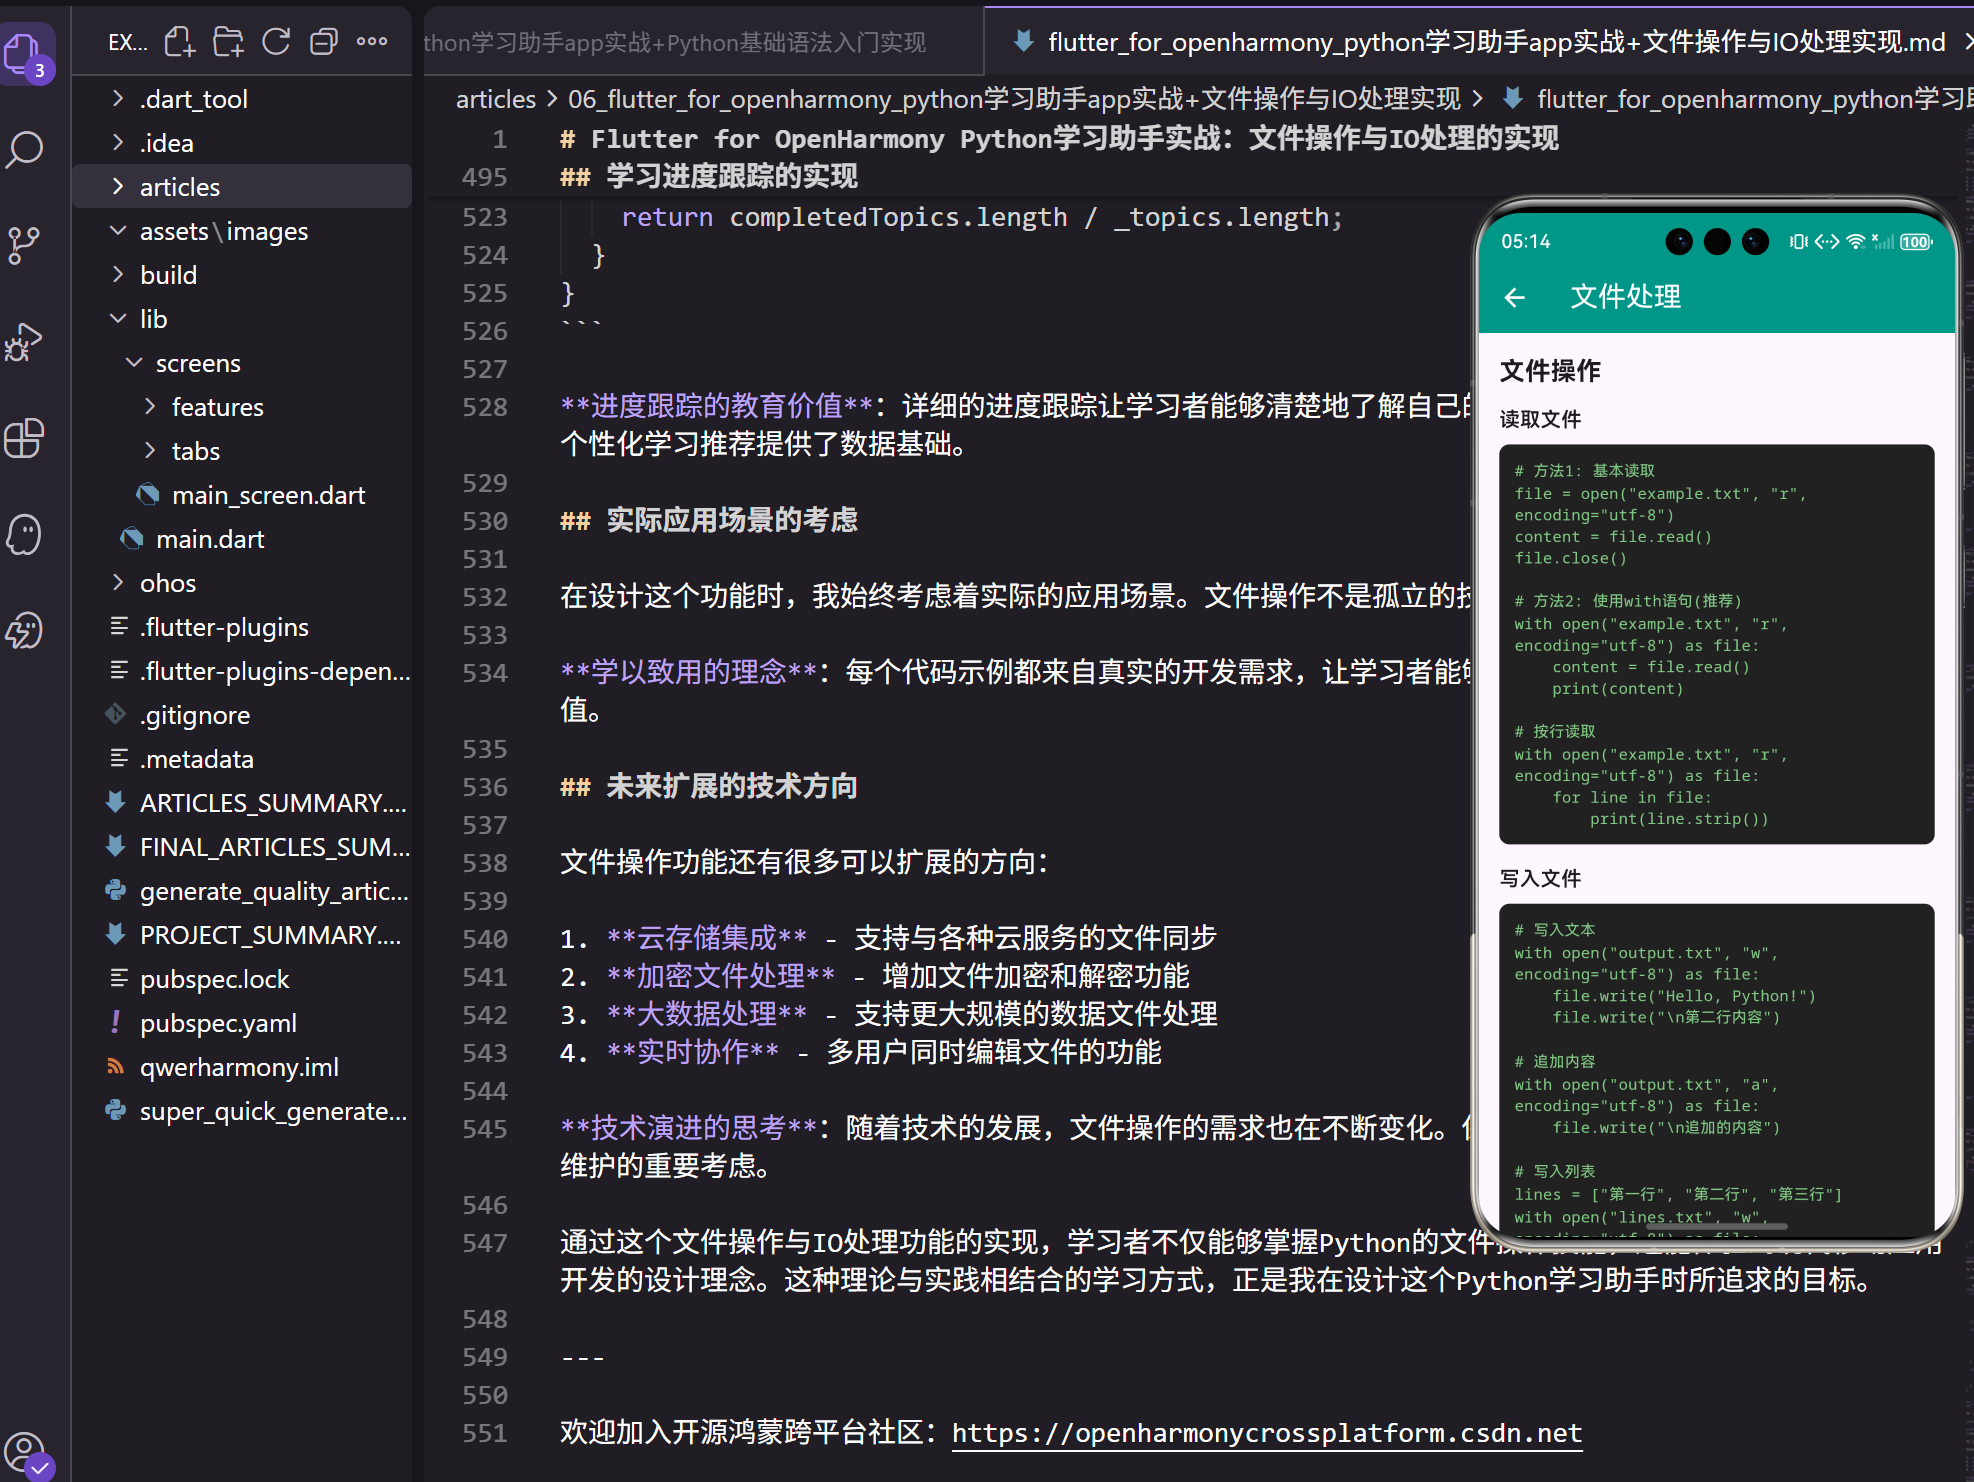This screenshot has width=1974, height=1482.
Task: Tap the back arrow in phone preview
Action: (1515, 297)
